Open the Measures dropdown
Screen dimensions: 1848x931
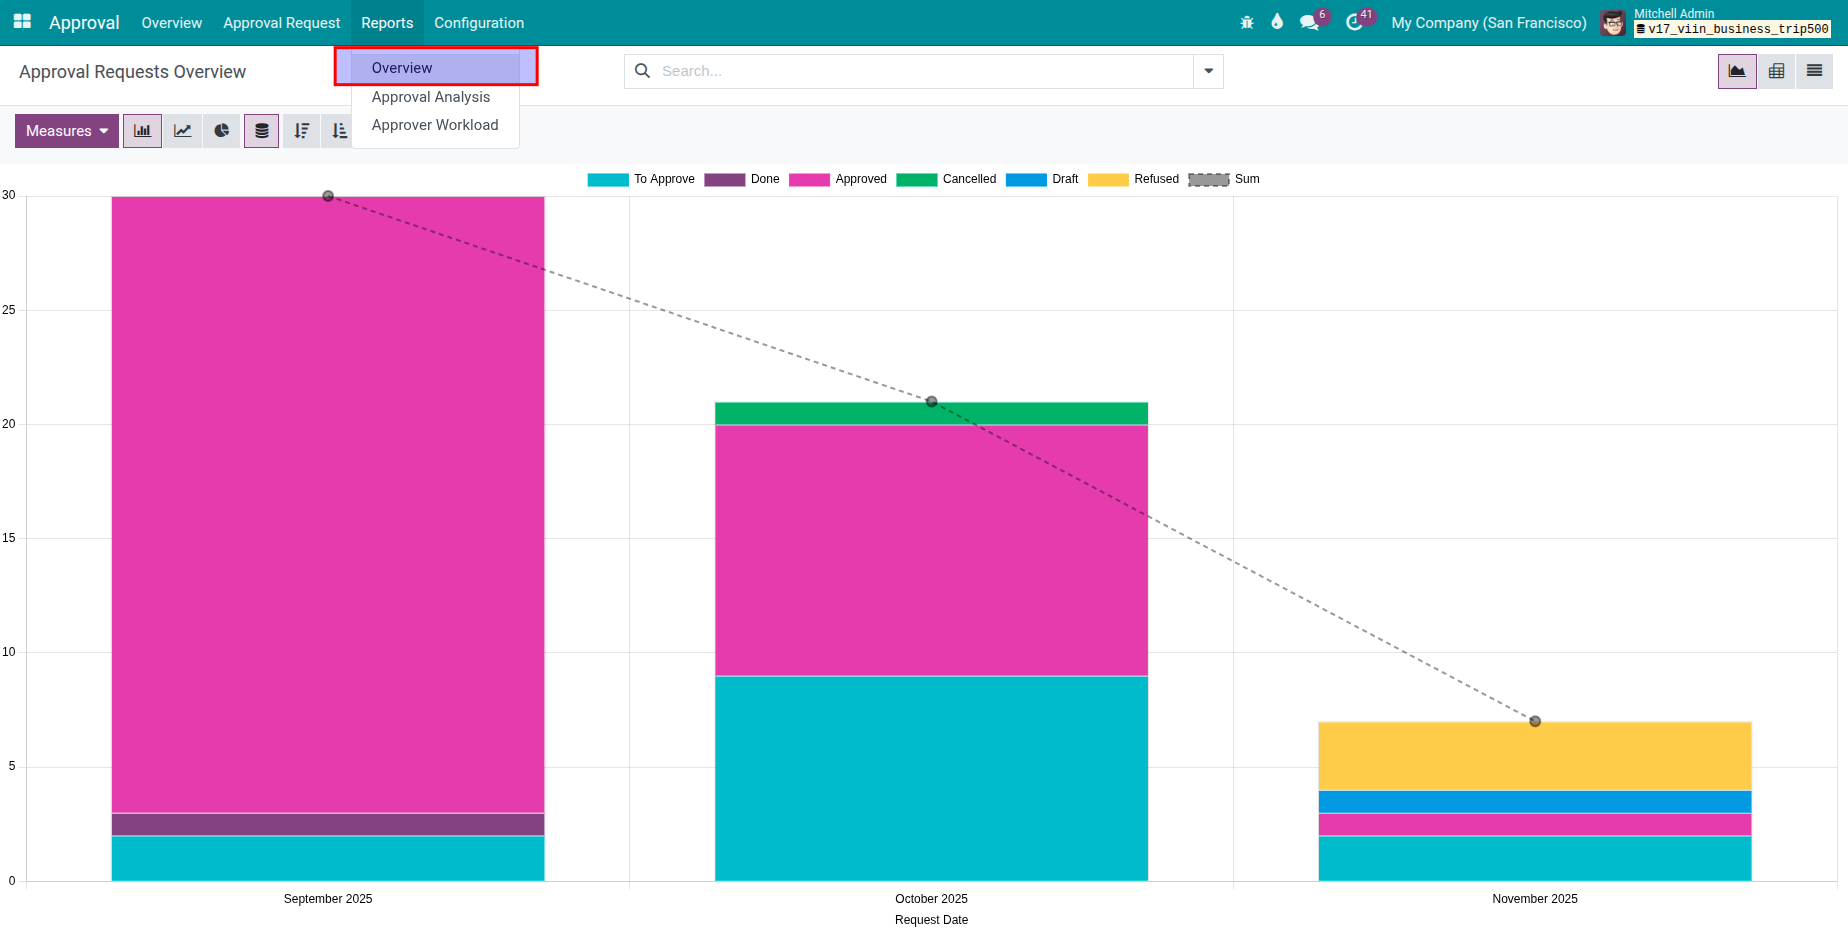(66, 130)
